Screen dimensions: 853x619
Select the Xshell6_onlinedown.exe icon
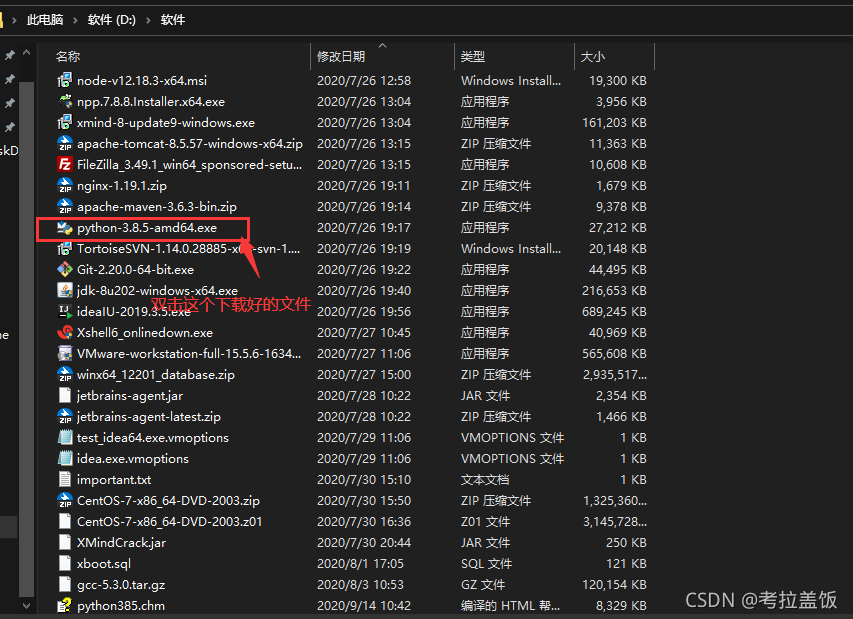tap(65, 332)
